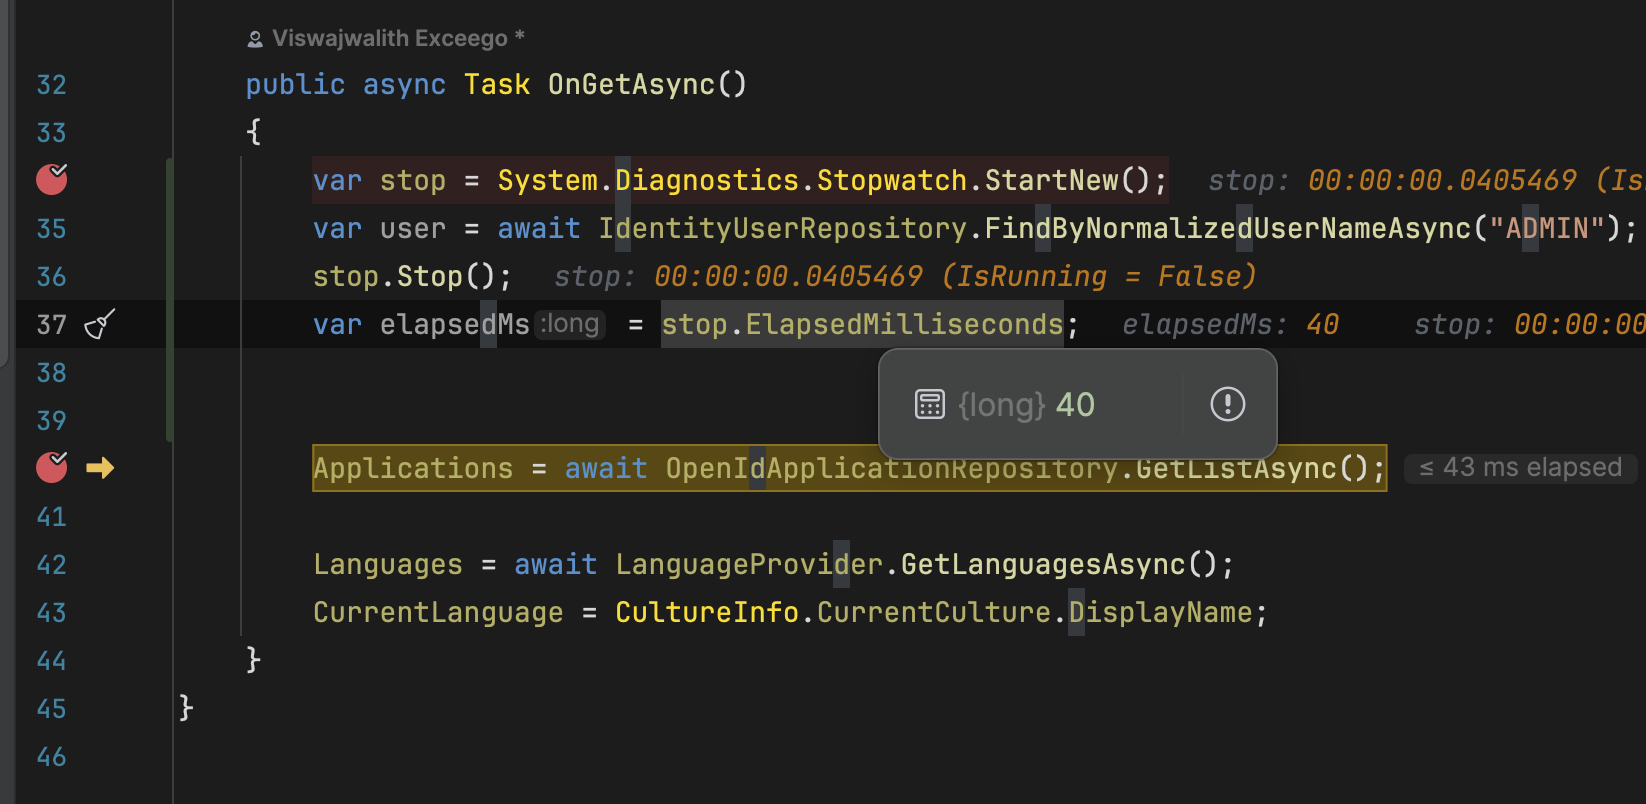Toggle the breakpoint on the GetListAsync line
The width and height of the screenshot is (1646, 804).
pyautogui.click(x=52, y=467)
